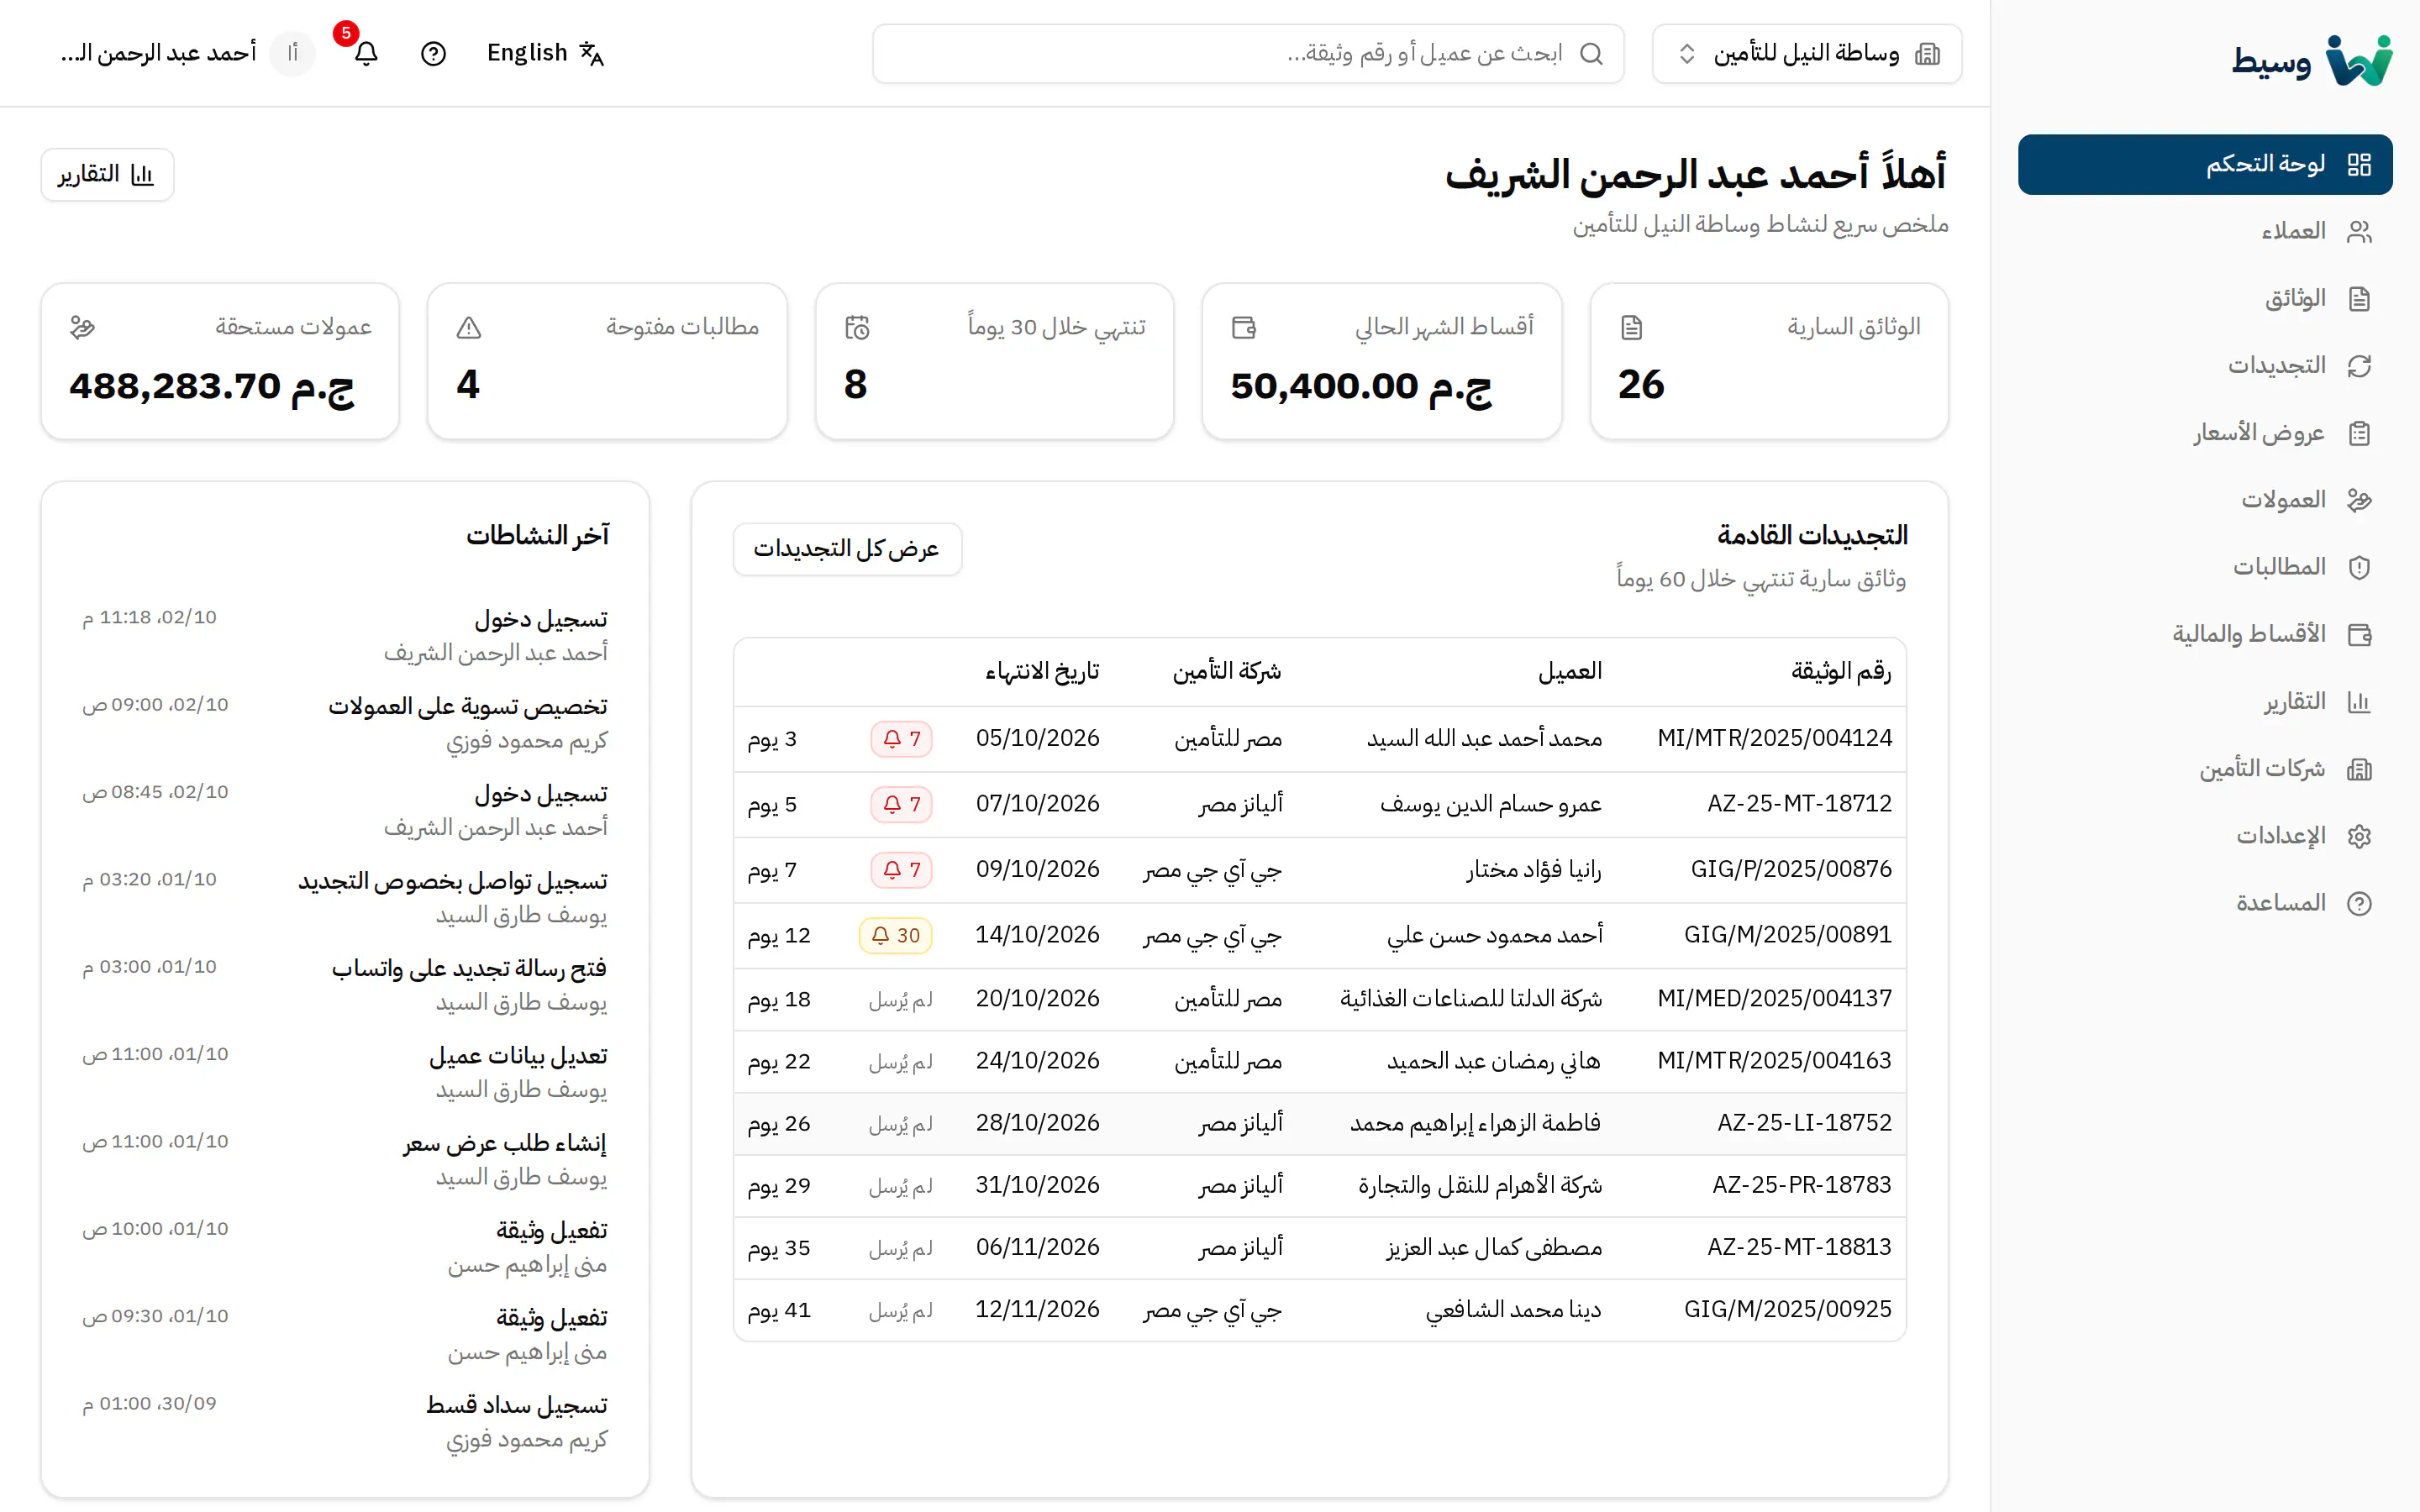Select الأقساط والمالية in sidebar
Screen dimensions: 2420x1512
click(x=2205, y=634)
